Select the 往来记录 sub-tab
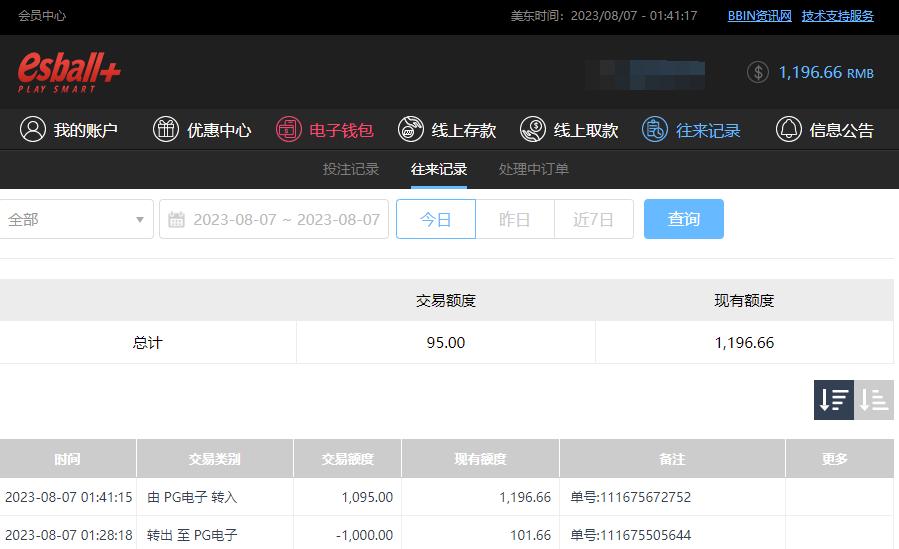 click(439, 169)
